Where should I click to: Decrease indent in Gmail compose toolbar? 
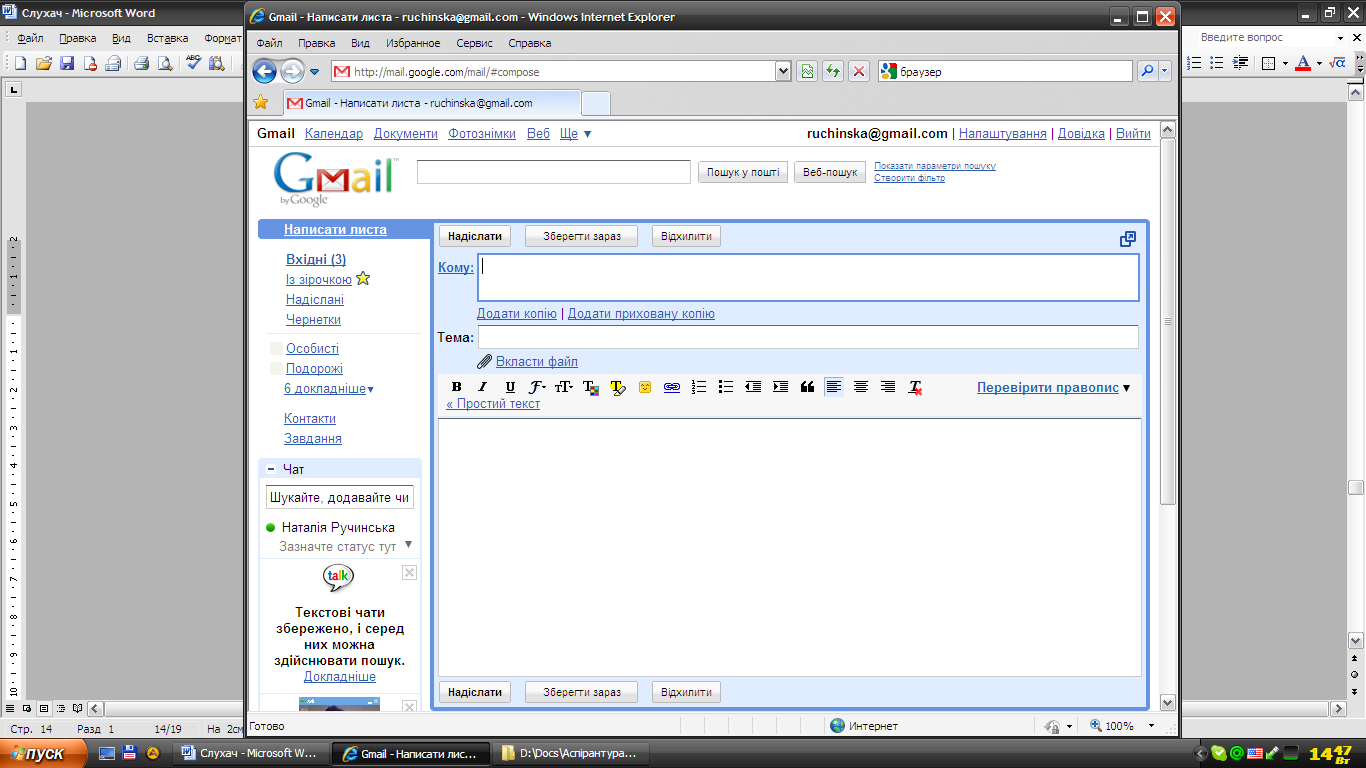point(753,388)
